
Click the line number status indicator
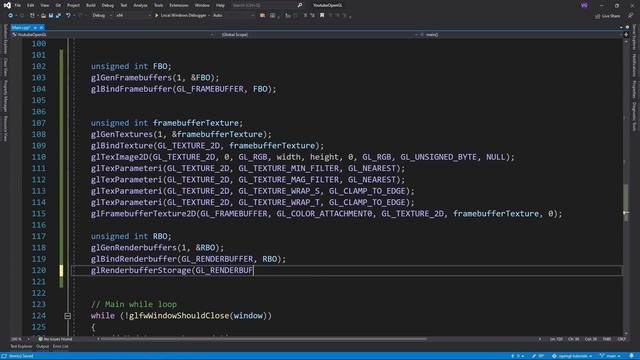[x=556, y=339]
